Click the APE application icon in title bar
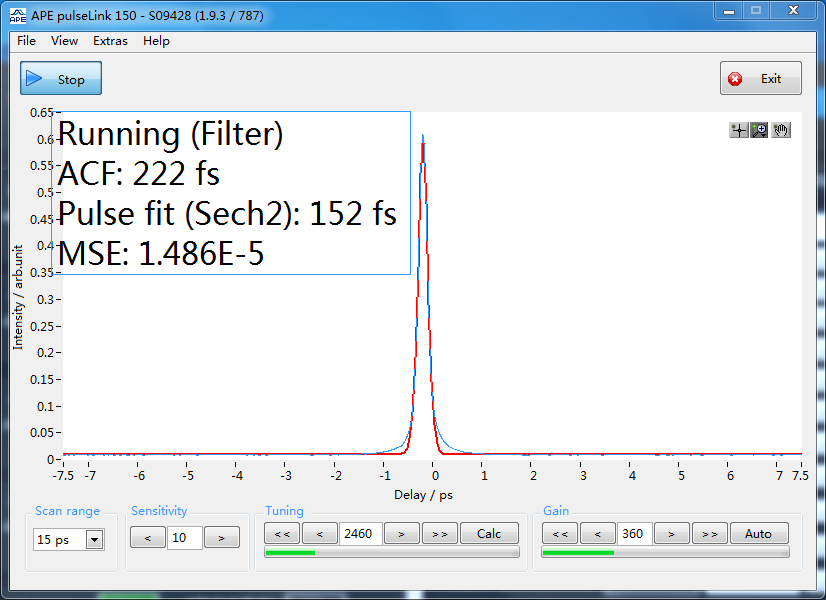 click(18, 16)
